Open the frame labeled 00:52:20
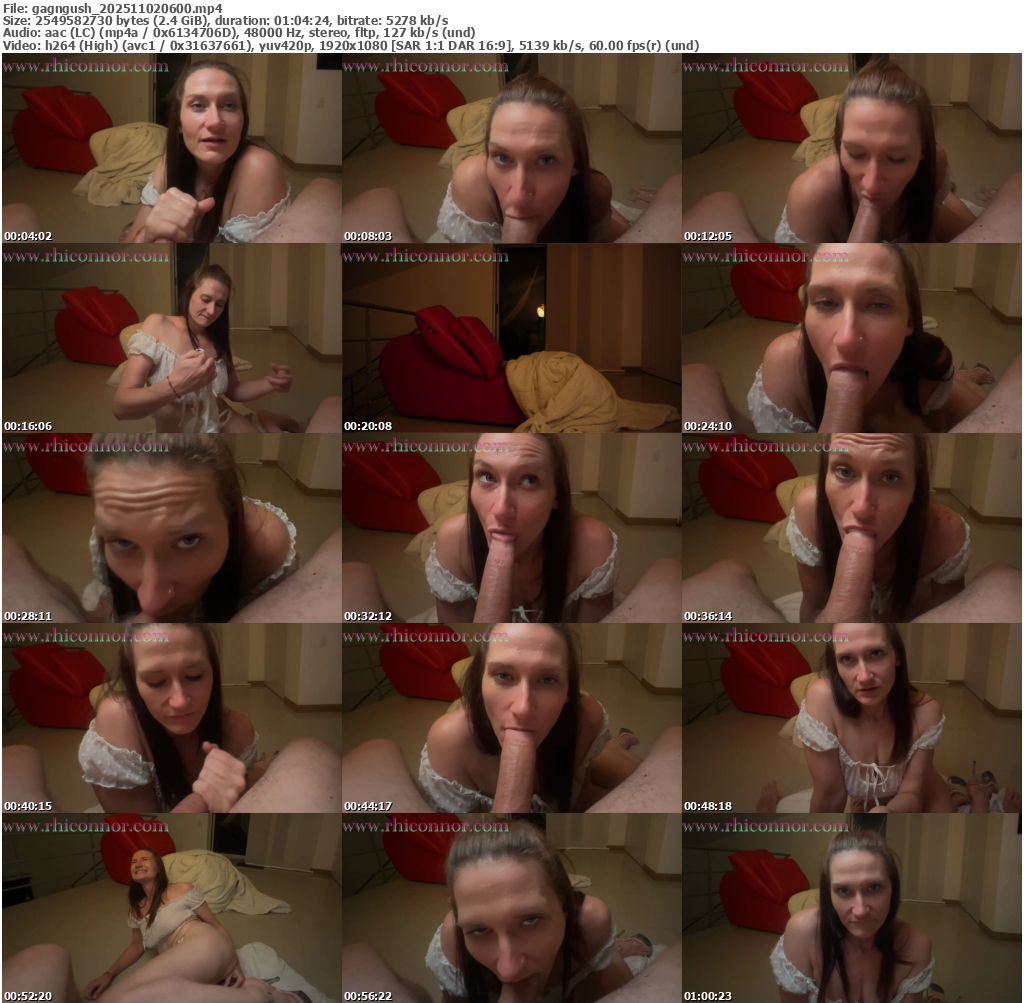The image size is (1024, 1003). pyautogui.click(x=171, y=908)
